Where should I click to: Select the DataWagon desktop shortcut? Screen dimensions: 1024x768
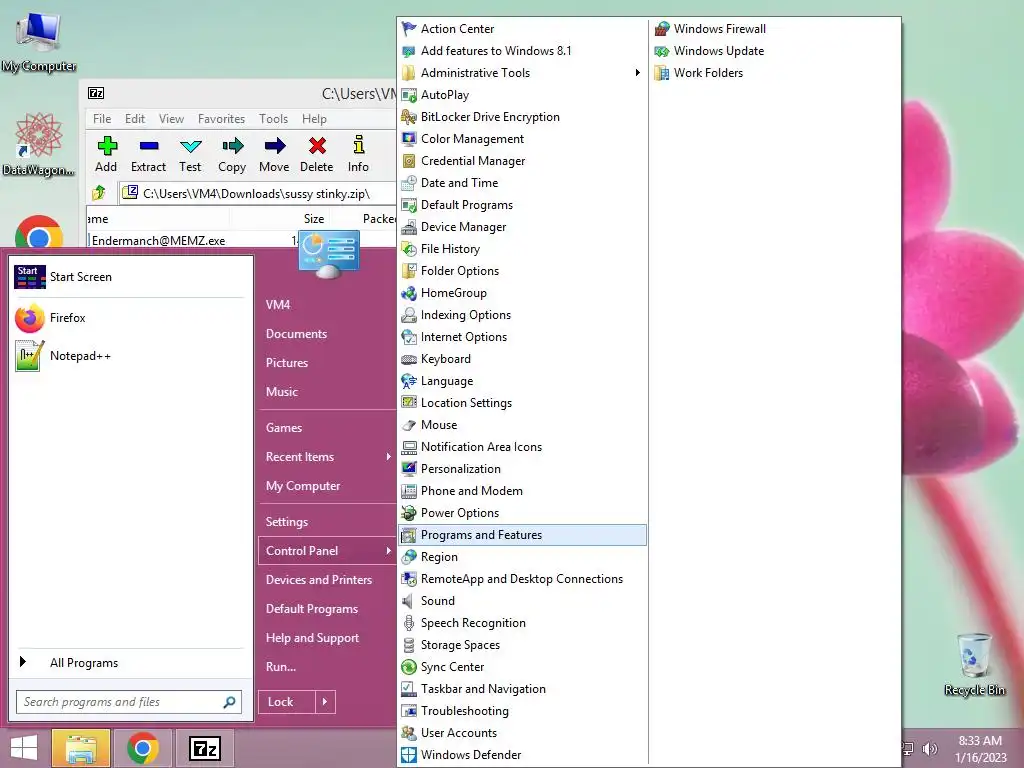click(39, 145)
